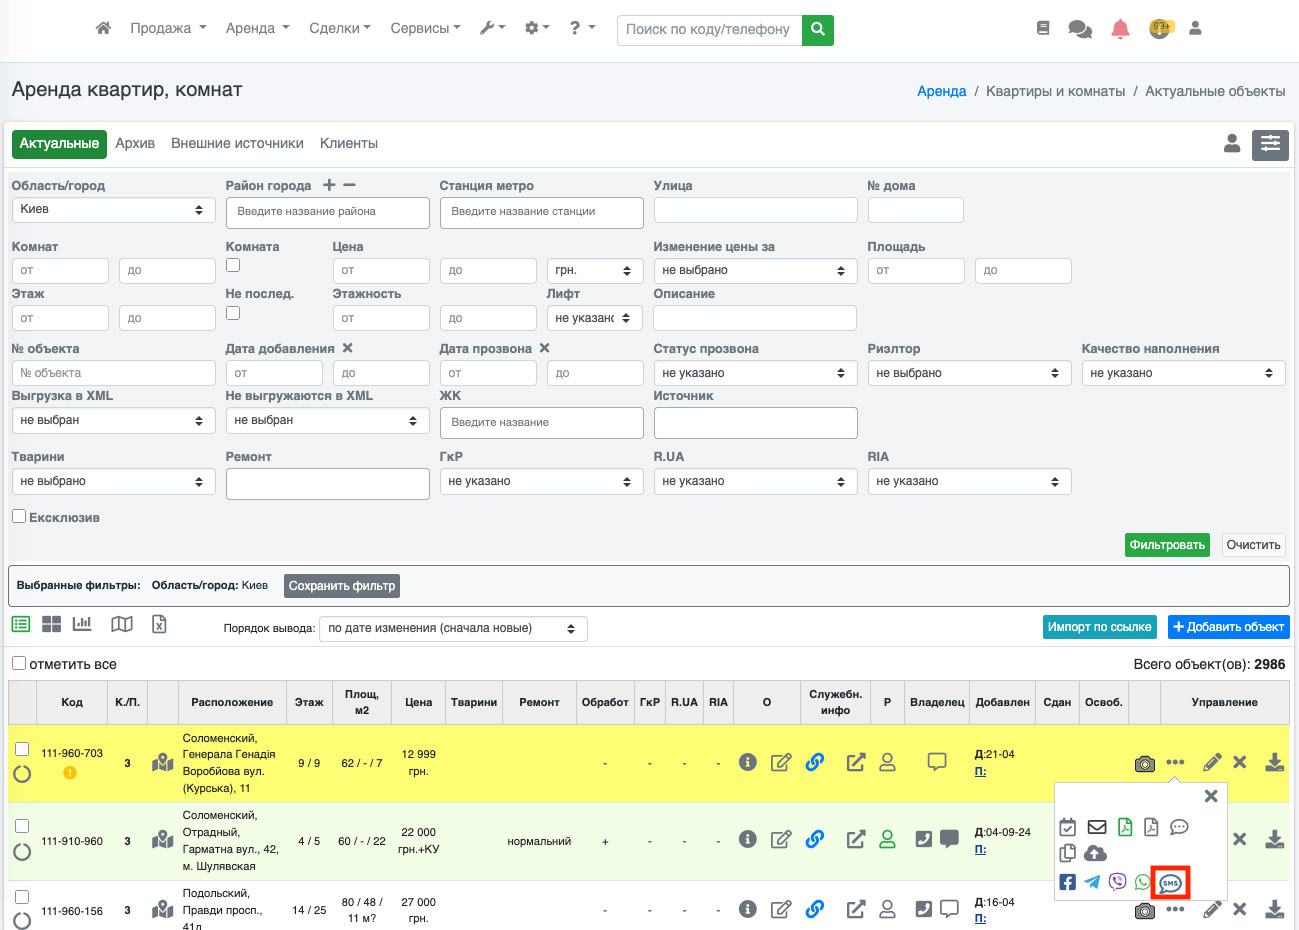Open the 'Продажа' menu in navbar
The width and height of the screenshot is (1299, 930).
tap(167, 28)
